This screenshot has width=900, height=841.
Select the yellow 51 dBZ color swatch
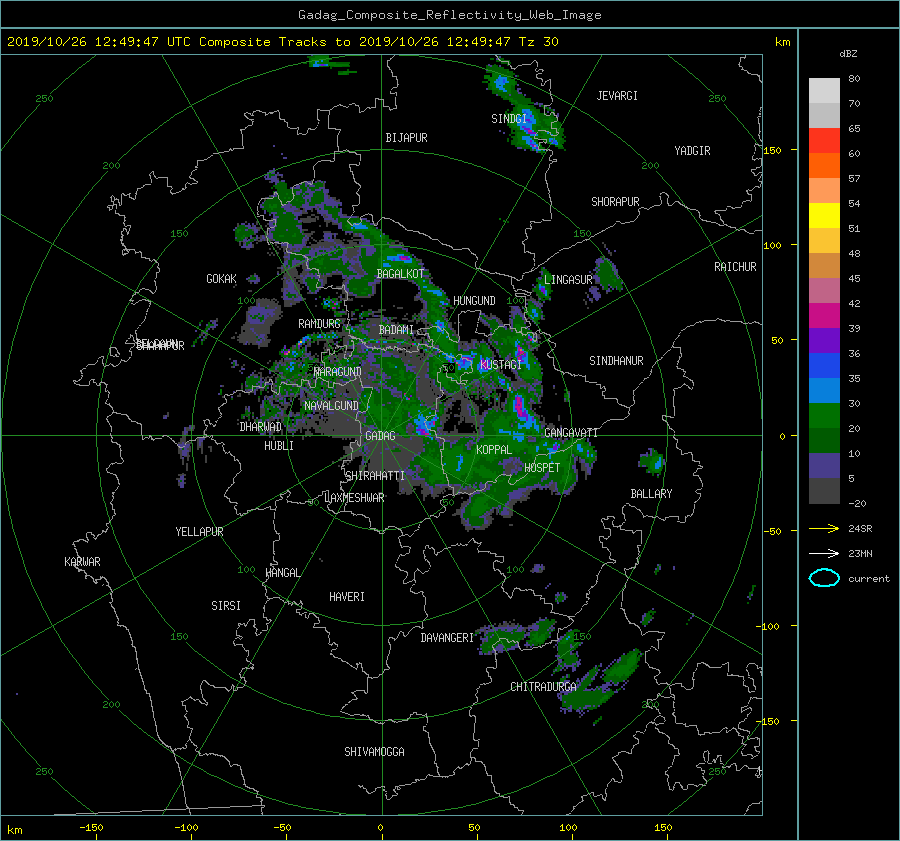click(824, 216)
